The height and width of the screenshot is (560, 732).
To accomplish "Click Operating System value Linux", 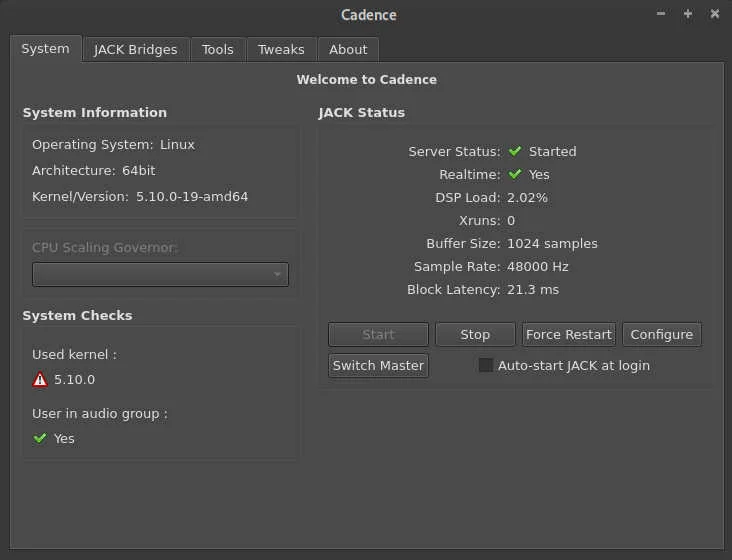I will [177, 145].
